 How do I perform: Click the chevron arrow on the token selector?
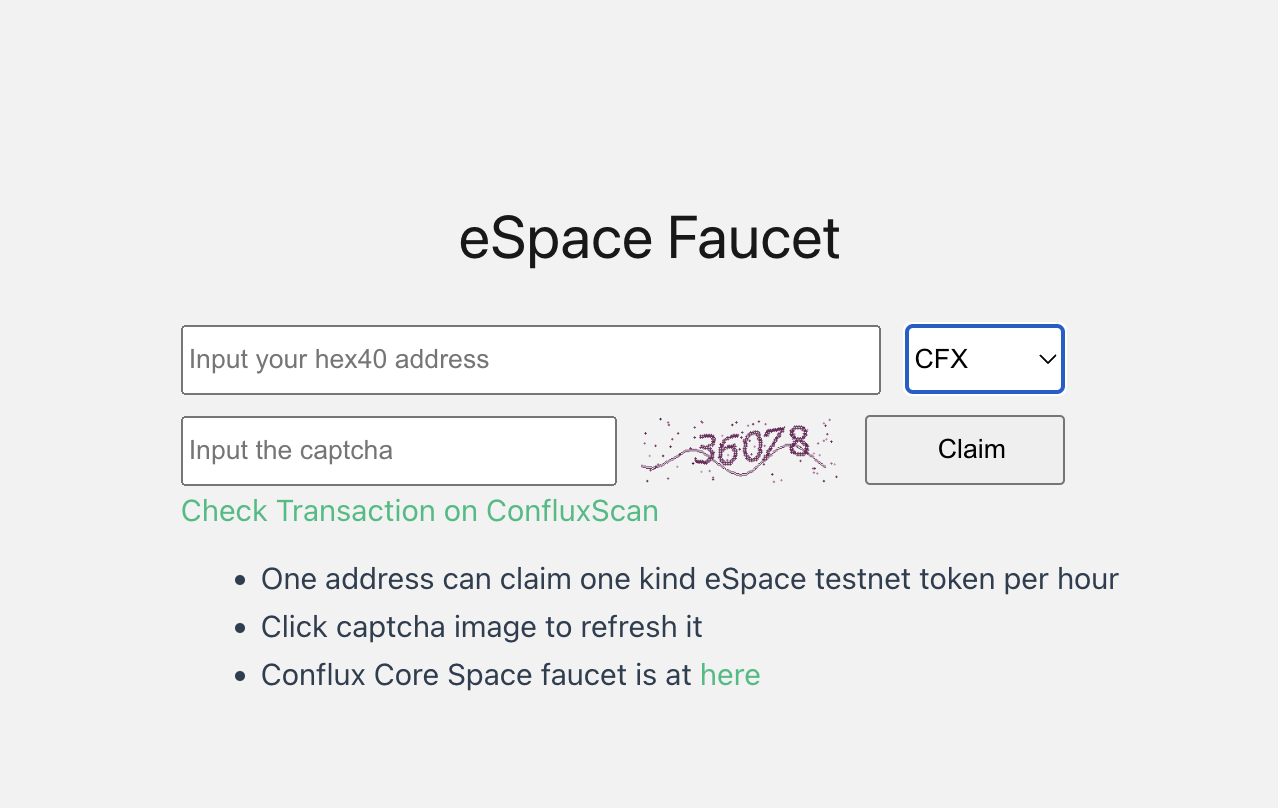coord(1047,360)
